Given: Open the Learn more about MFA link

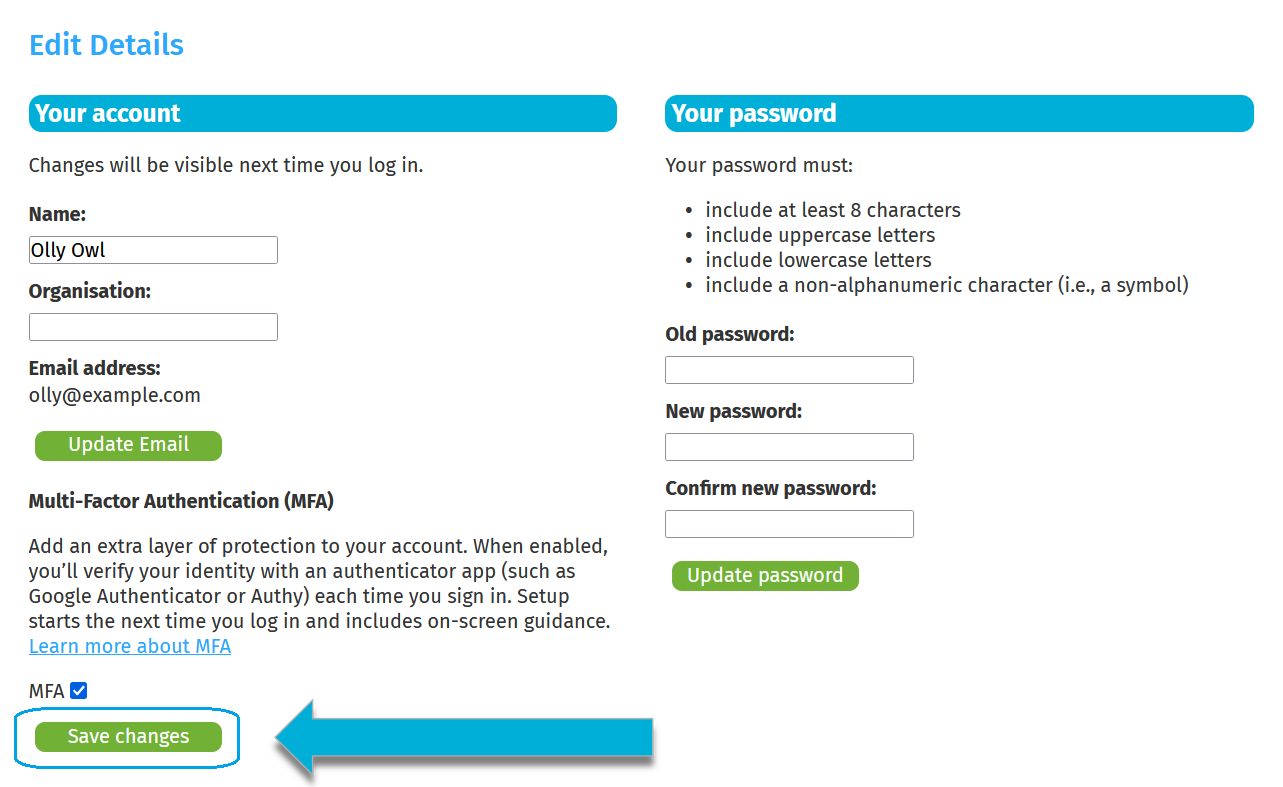Looking at the screenshot, I should (130, 646).
